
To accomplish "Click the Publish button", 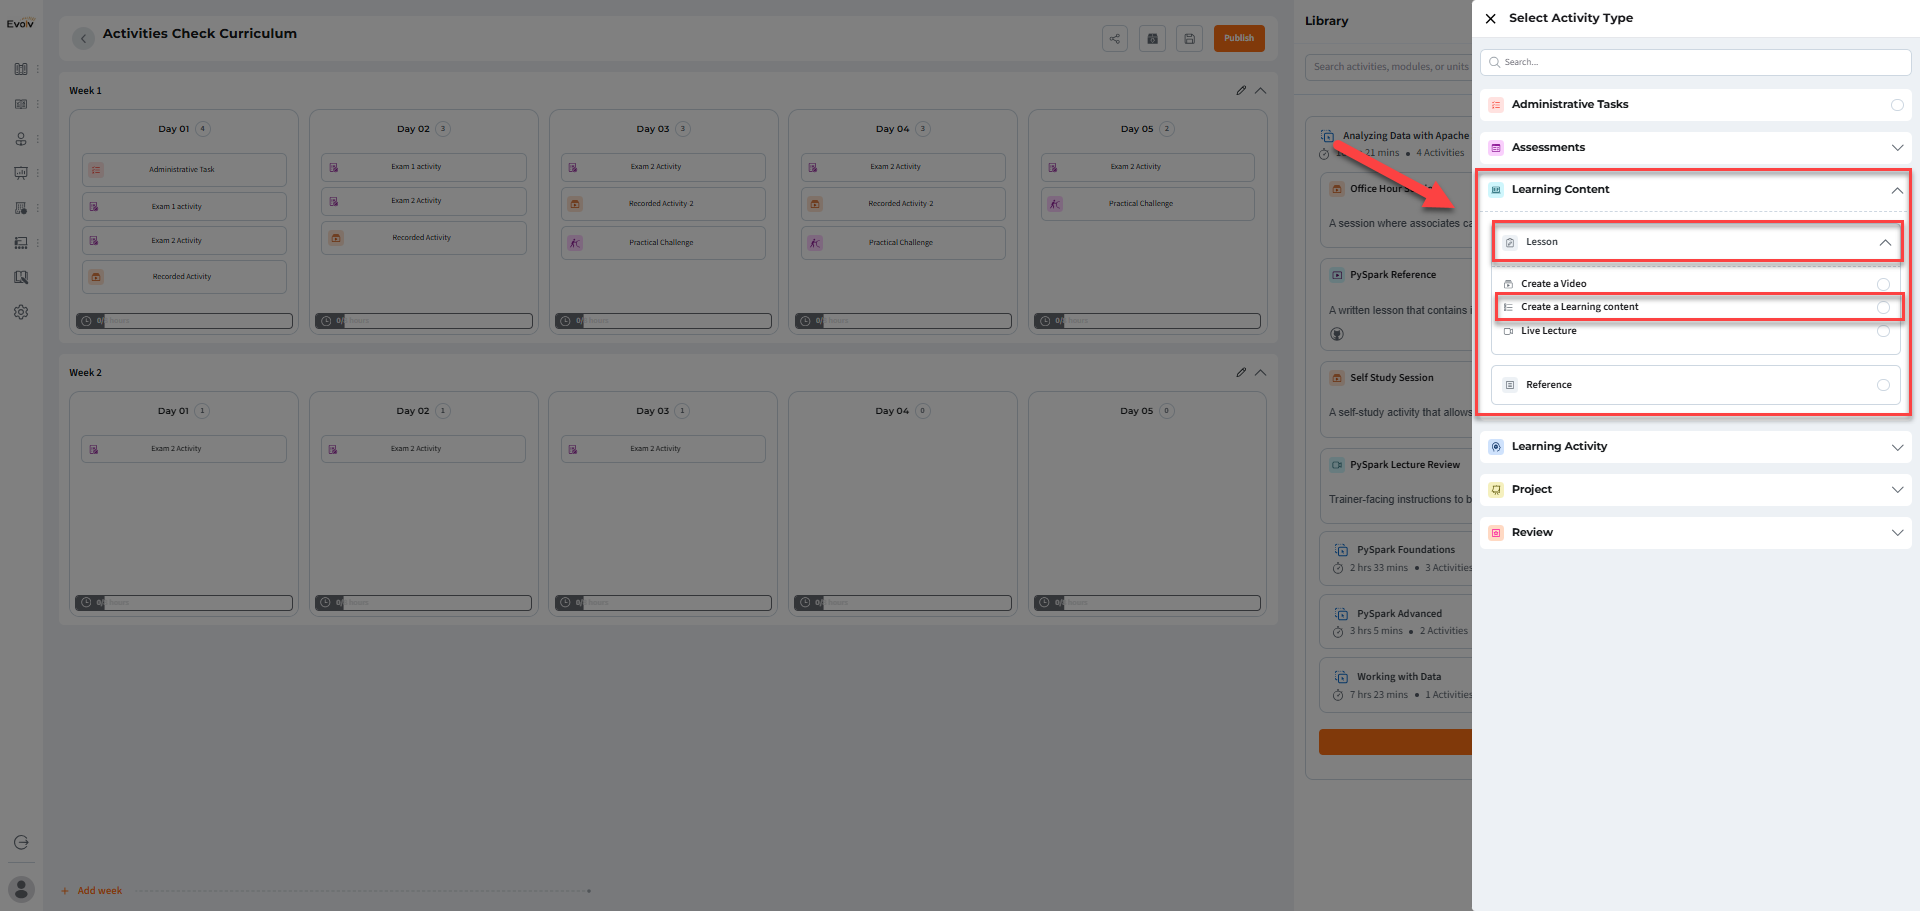I will (x=1239, y=39).
